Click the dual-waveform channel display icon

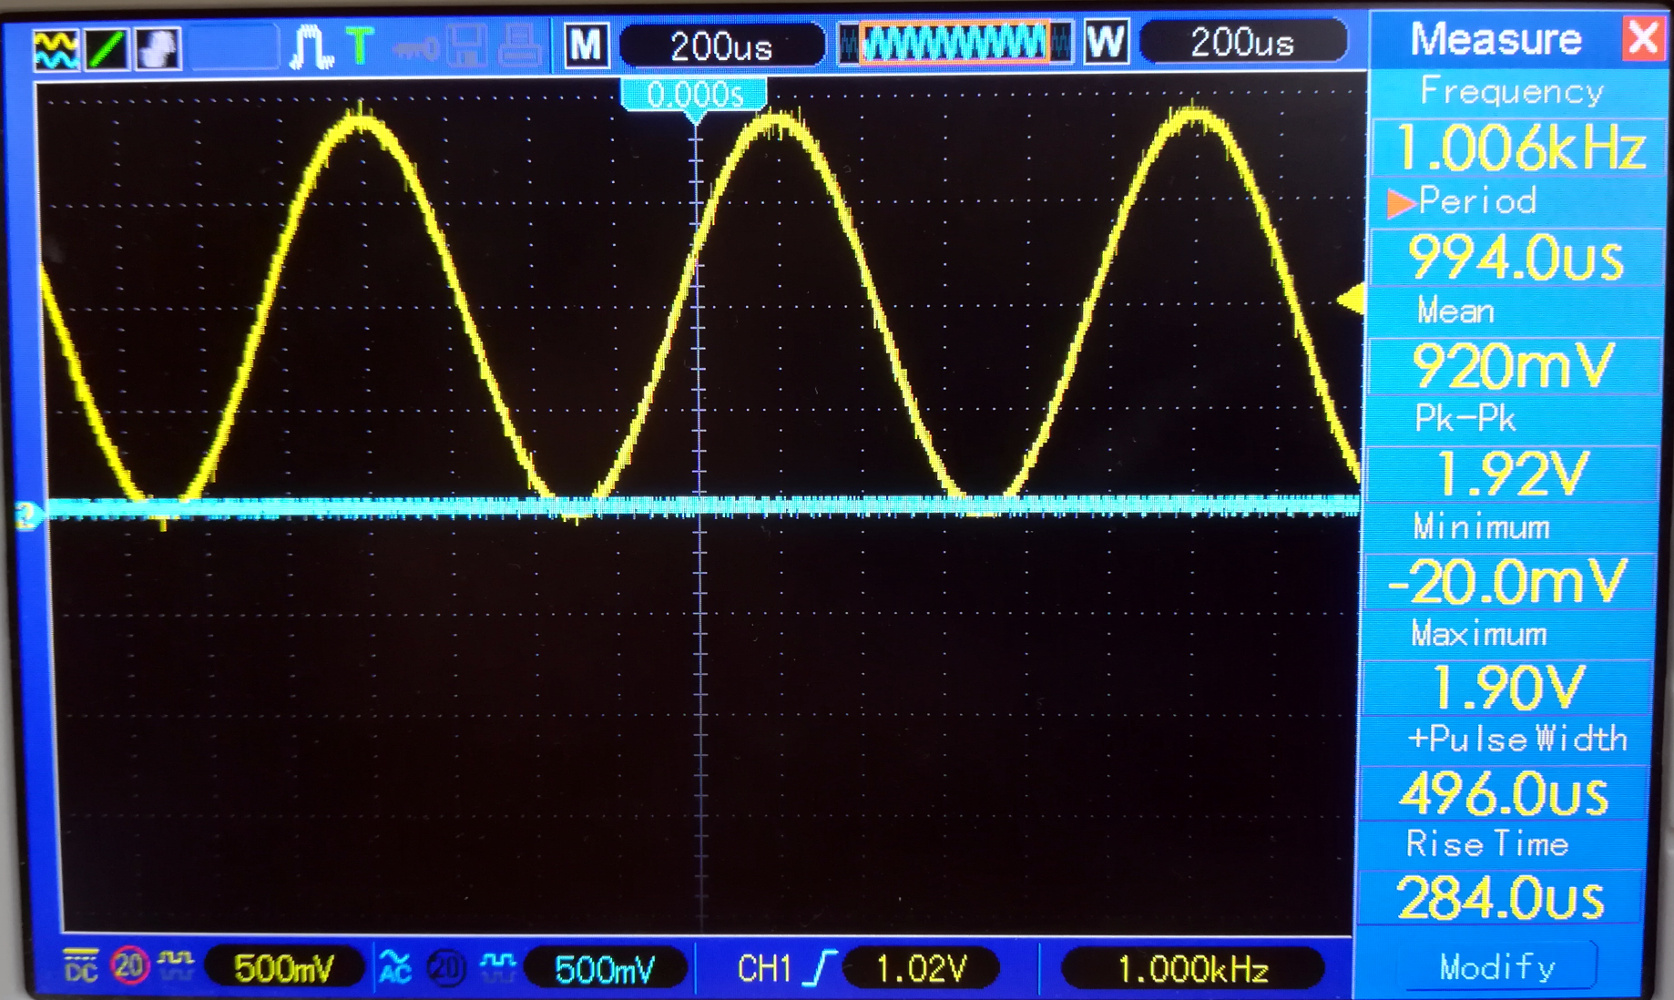click(55, 47)
